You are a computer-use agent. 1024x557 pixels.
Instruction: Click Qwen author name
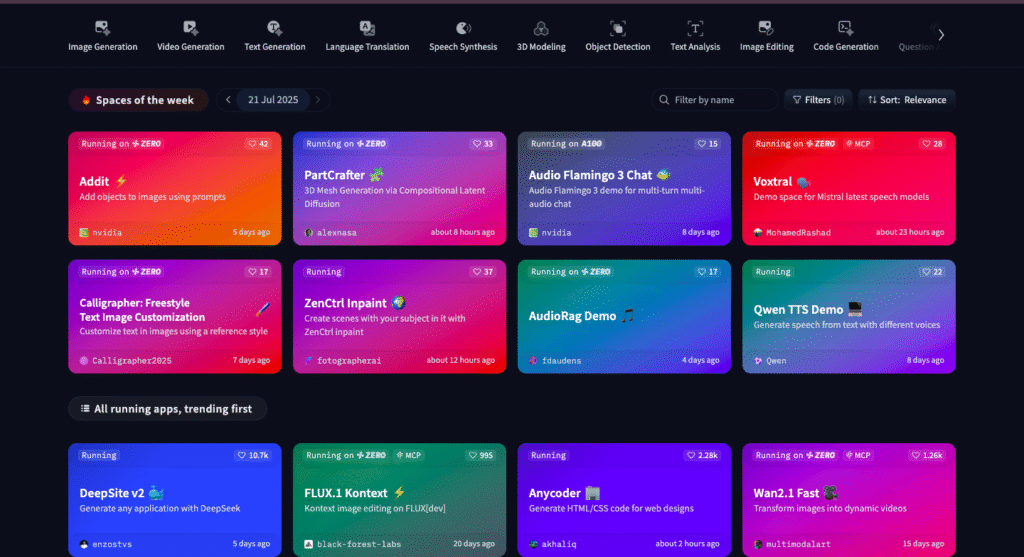point(776,360)
